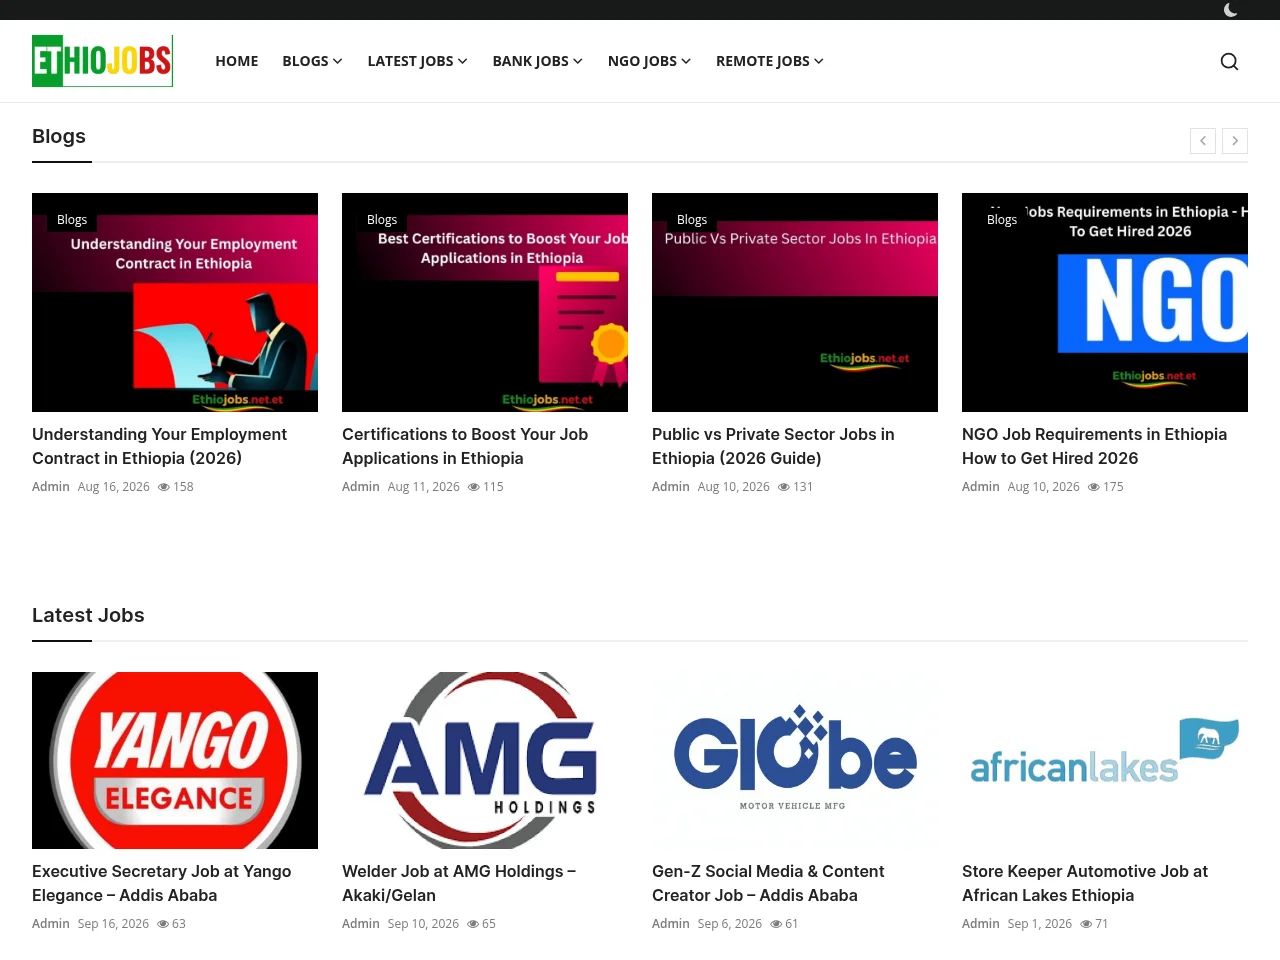Open 'Understanding Your Employment Contract in Ethiopia' title
The width and height of the screenshot is (1280, 960).
coord(160,446)
